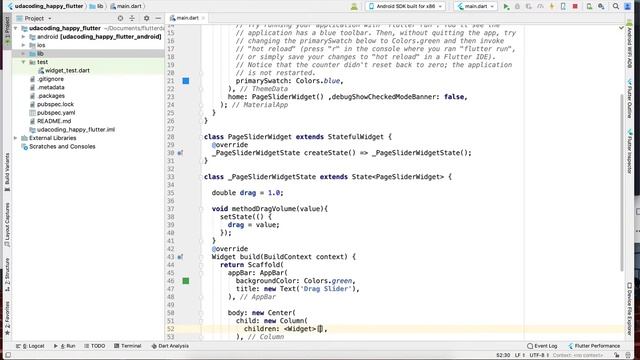Open the Terminal tool window
The width and height of the screenshot is (640, 360).
[x=127, y=346]
